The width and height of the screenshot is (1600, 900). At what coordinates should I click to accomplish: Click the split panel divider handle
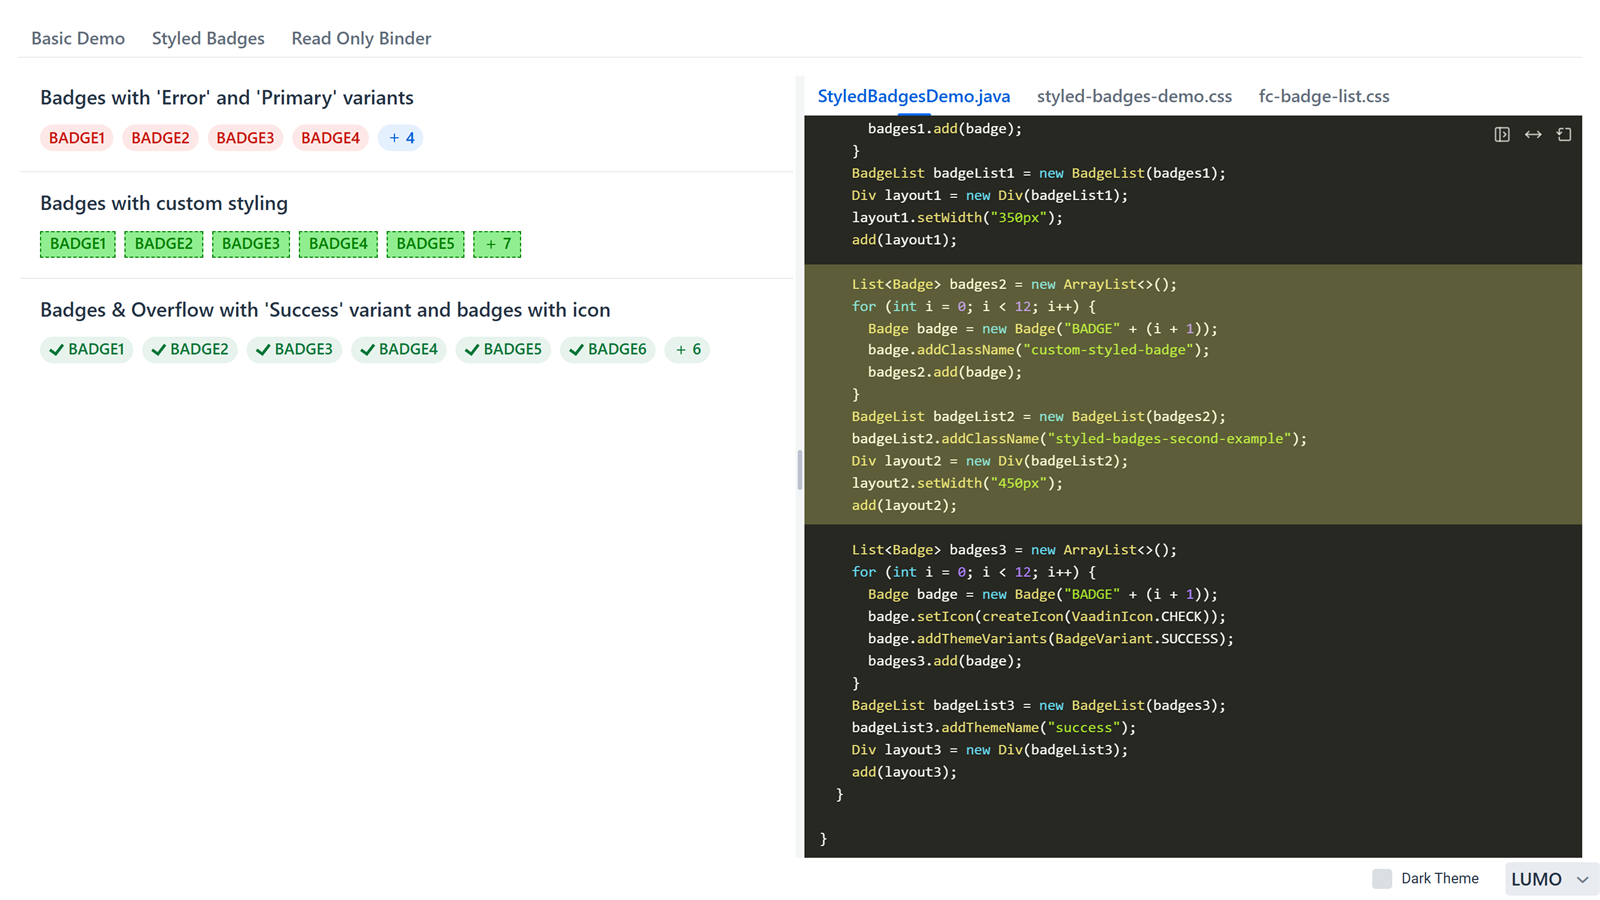(x=800, y=469)
